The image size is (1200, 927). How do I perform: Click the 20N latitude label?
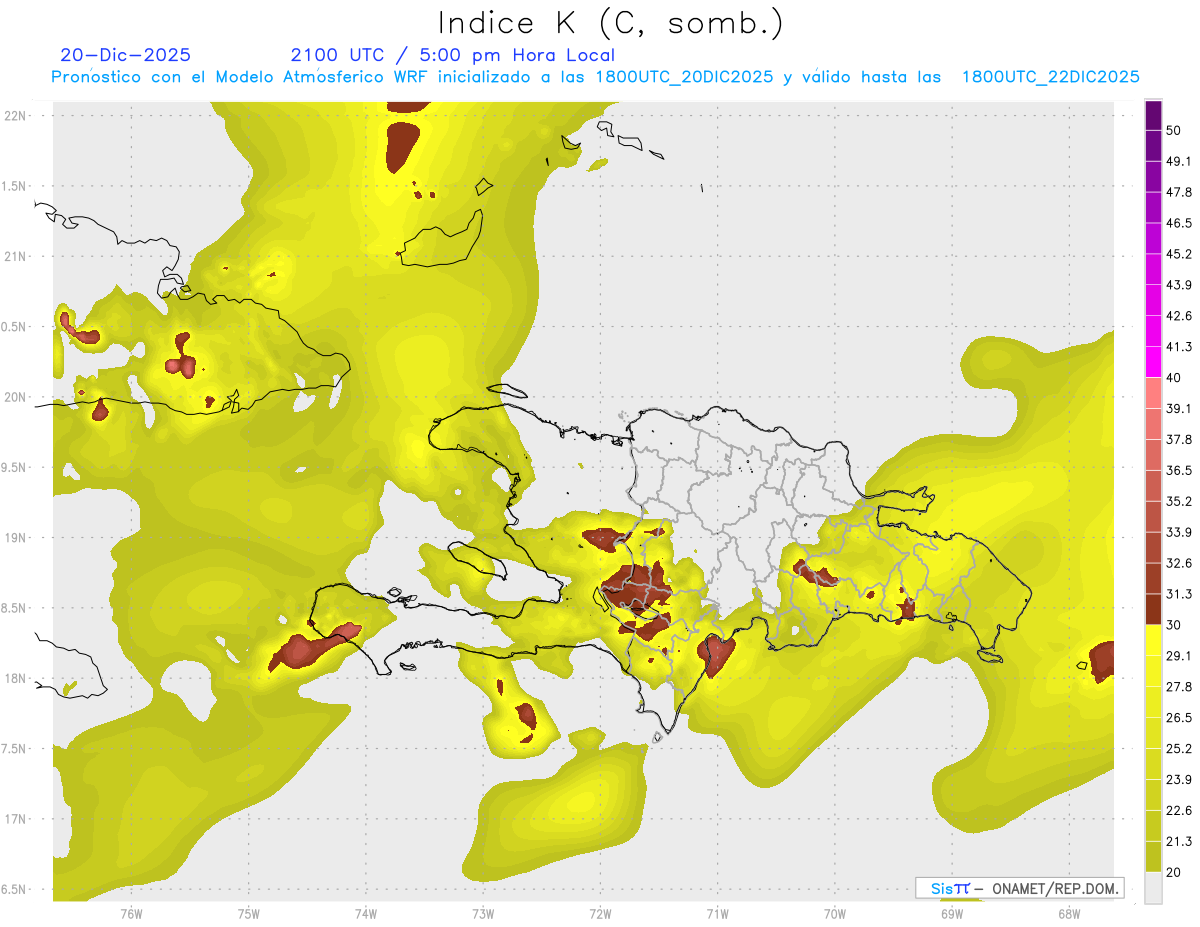pyautogui.click(x=16, y=397)
